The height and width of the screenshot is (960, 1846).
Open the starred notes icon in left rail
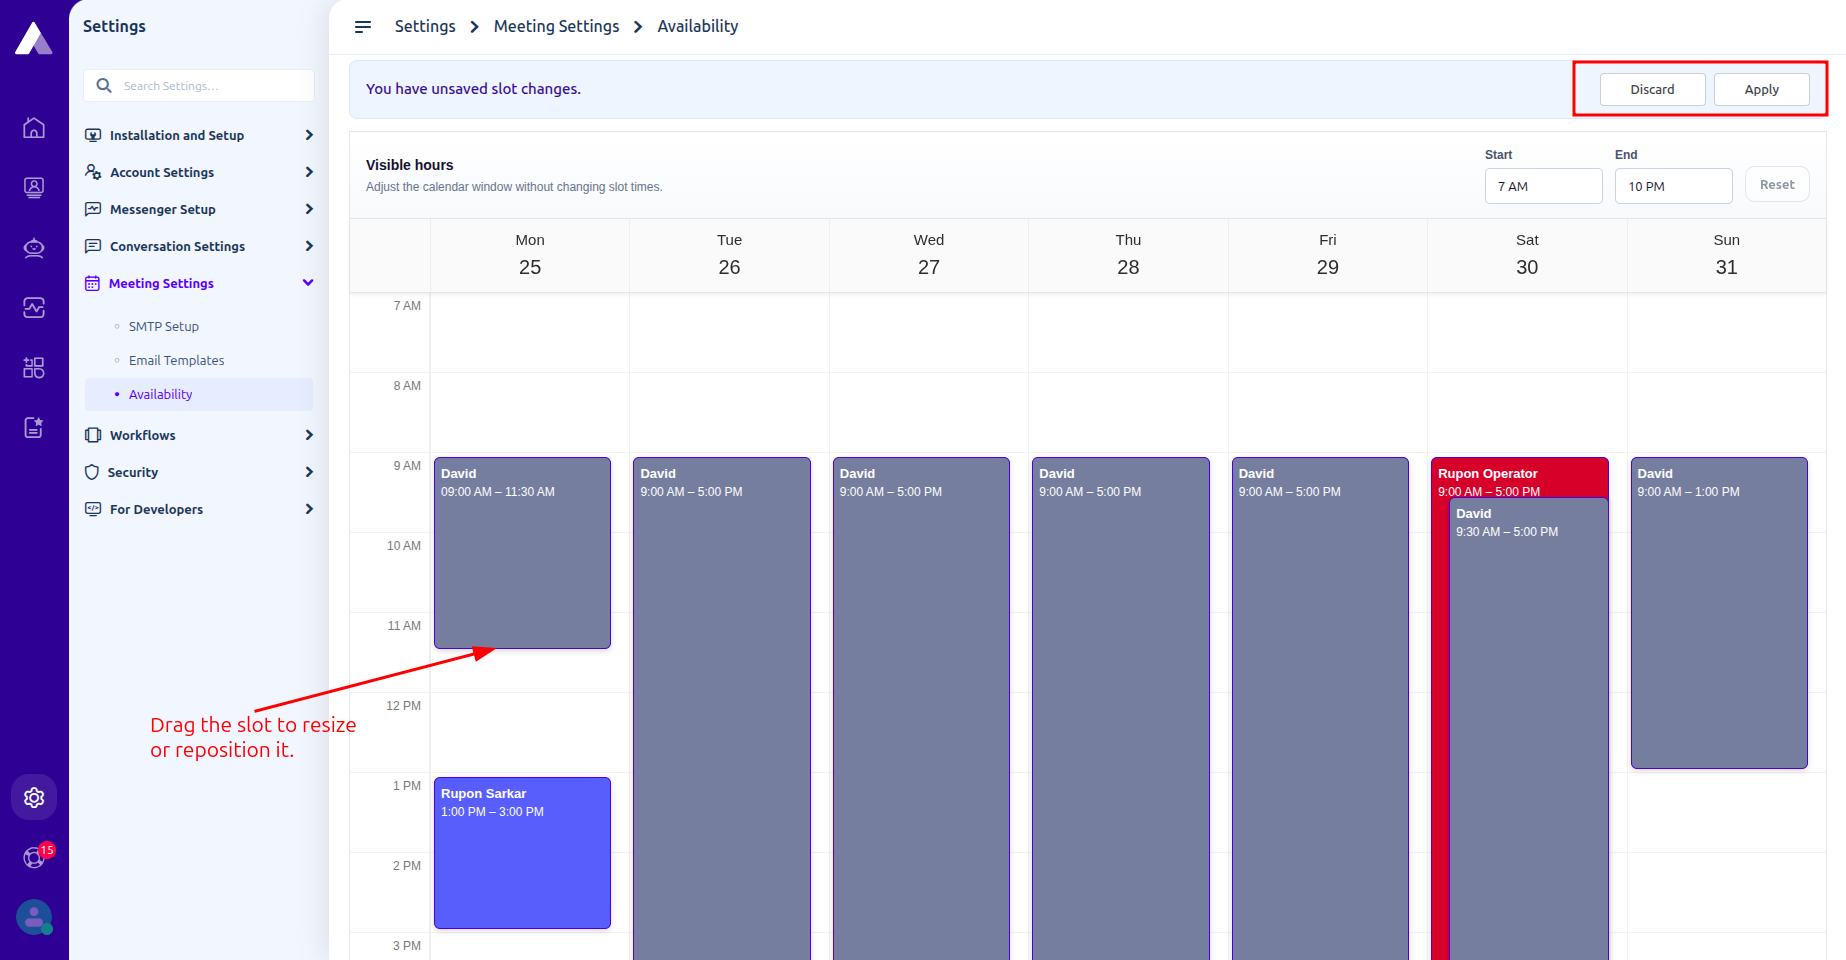click(x=34, y=428)
